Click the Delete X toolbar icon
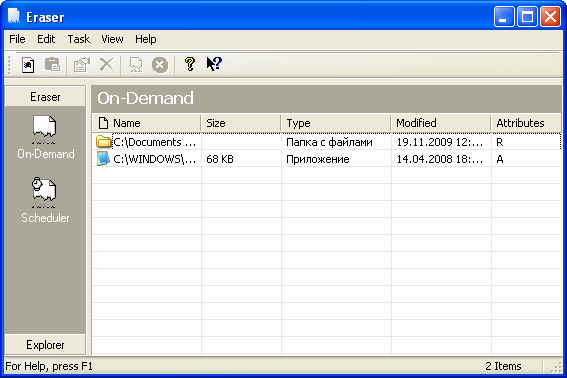This screenshot has width=567, height=378. [x=106, y=65]
